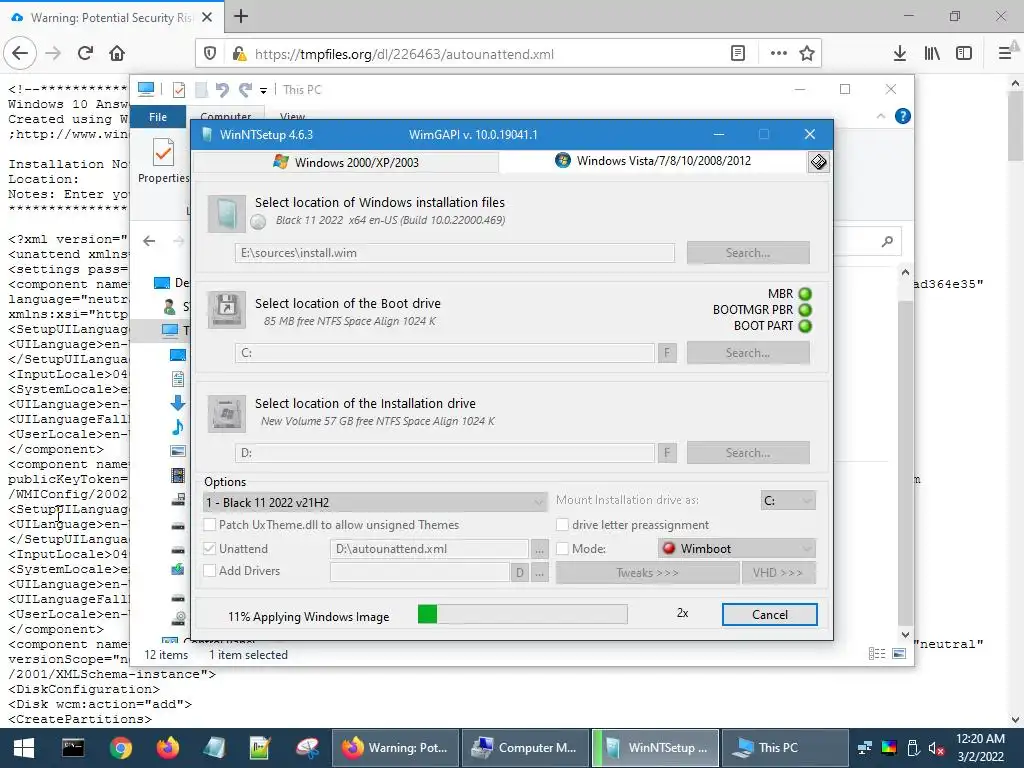Viewport: 1024px width, 768px height.
Task: Click the D:\autounattend.xml path field
Action: 429,549
